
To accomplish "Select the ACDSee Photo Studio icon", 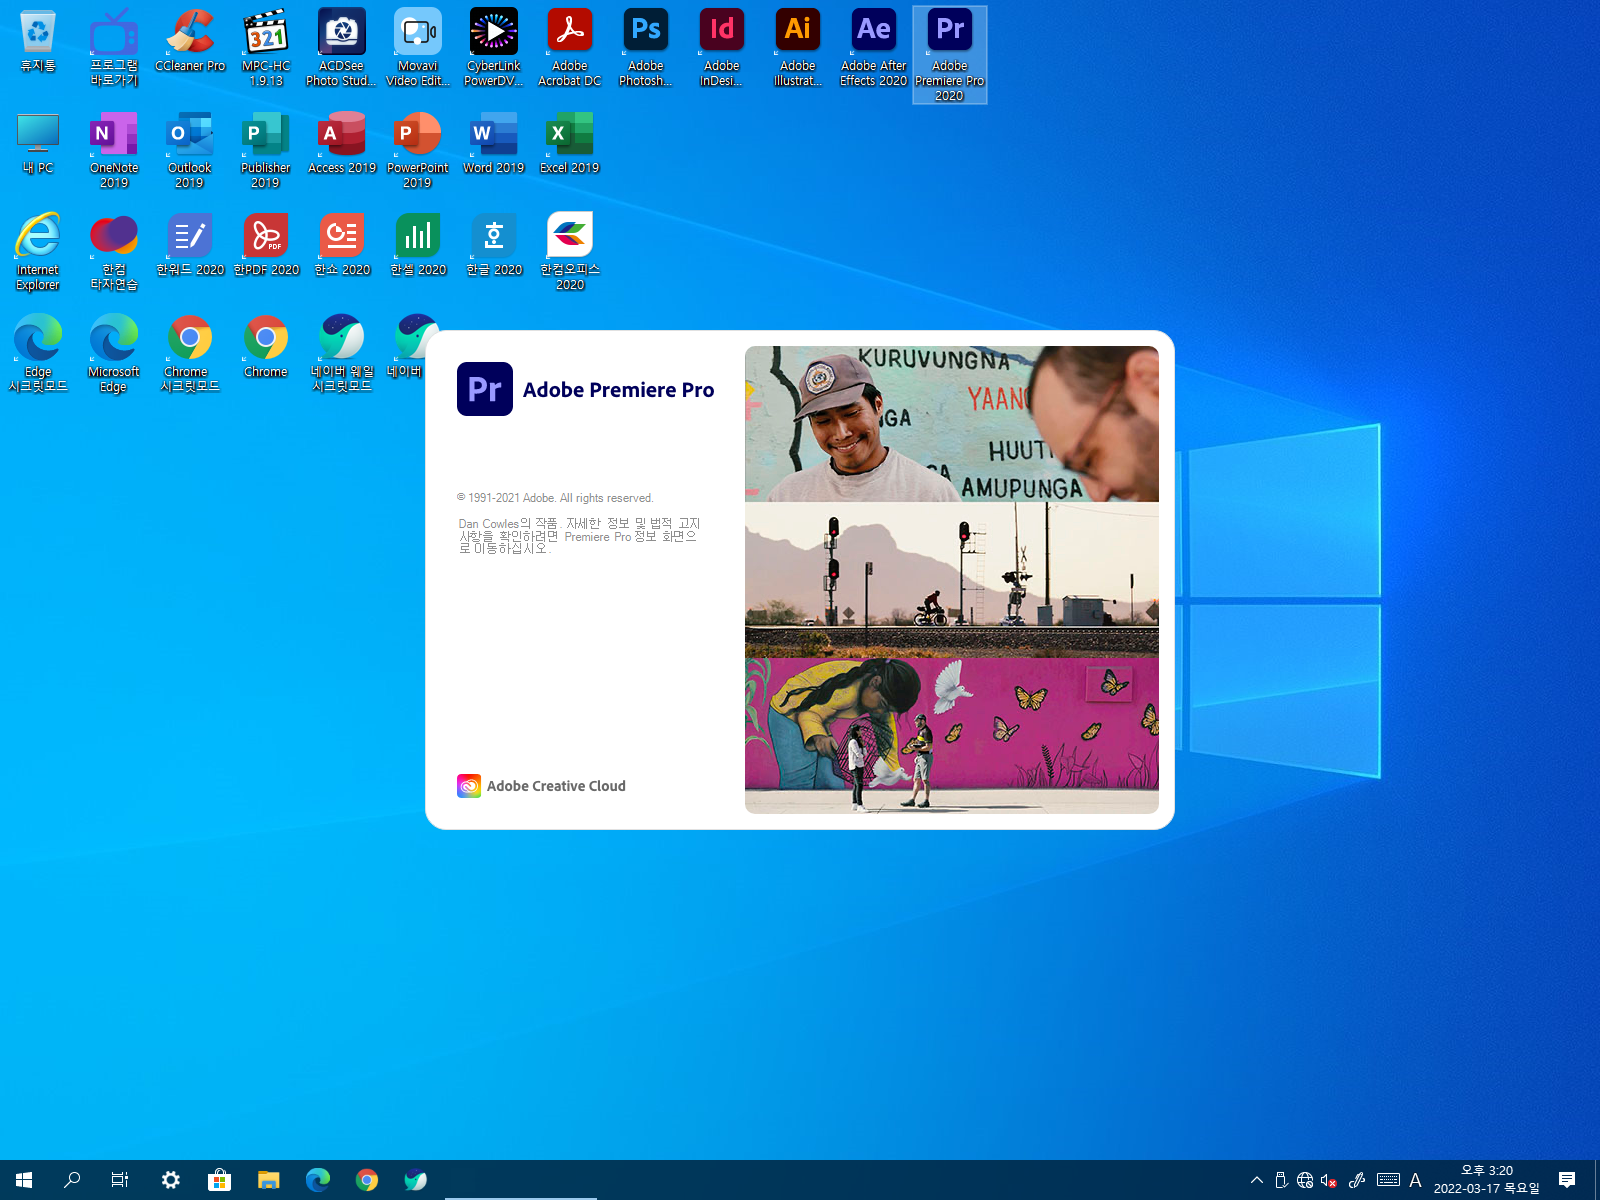I will pos(342,47).
